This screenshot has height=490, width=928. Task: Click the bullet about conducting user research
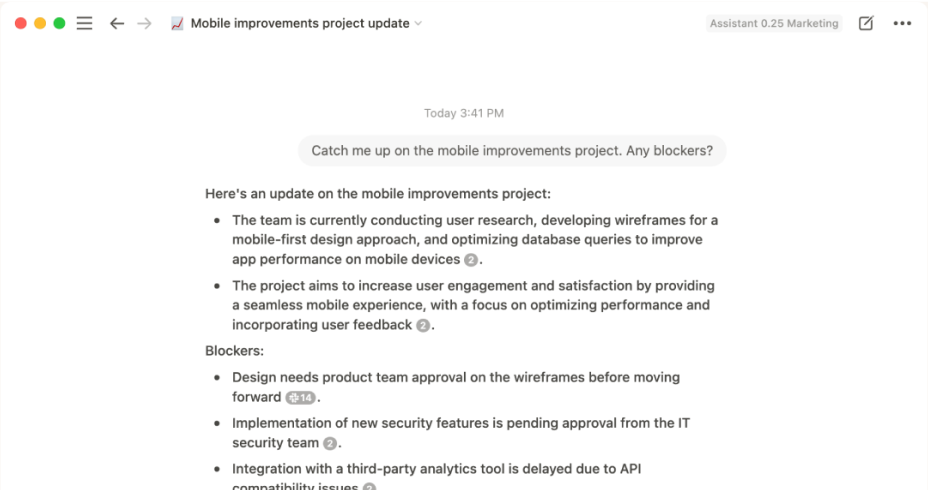point(475,240)
